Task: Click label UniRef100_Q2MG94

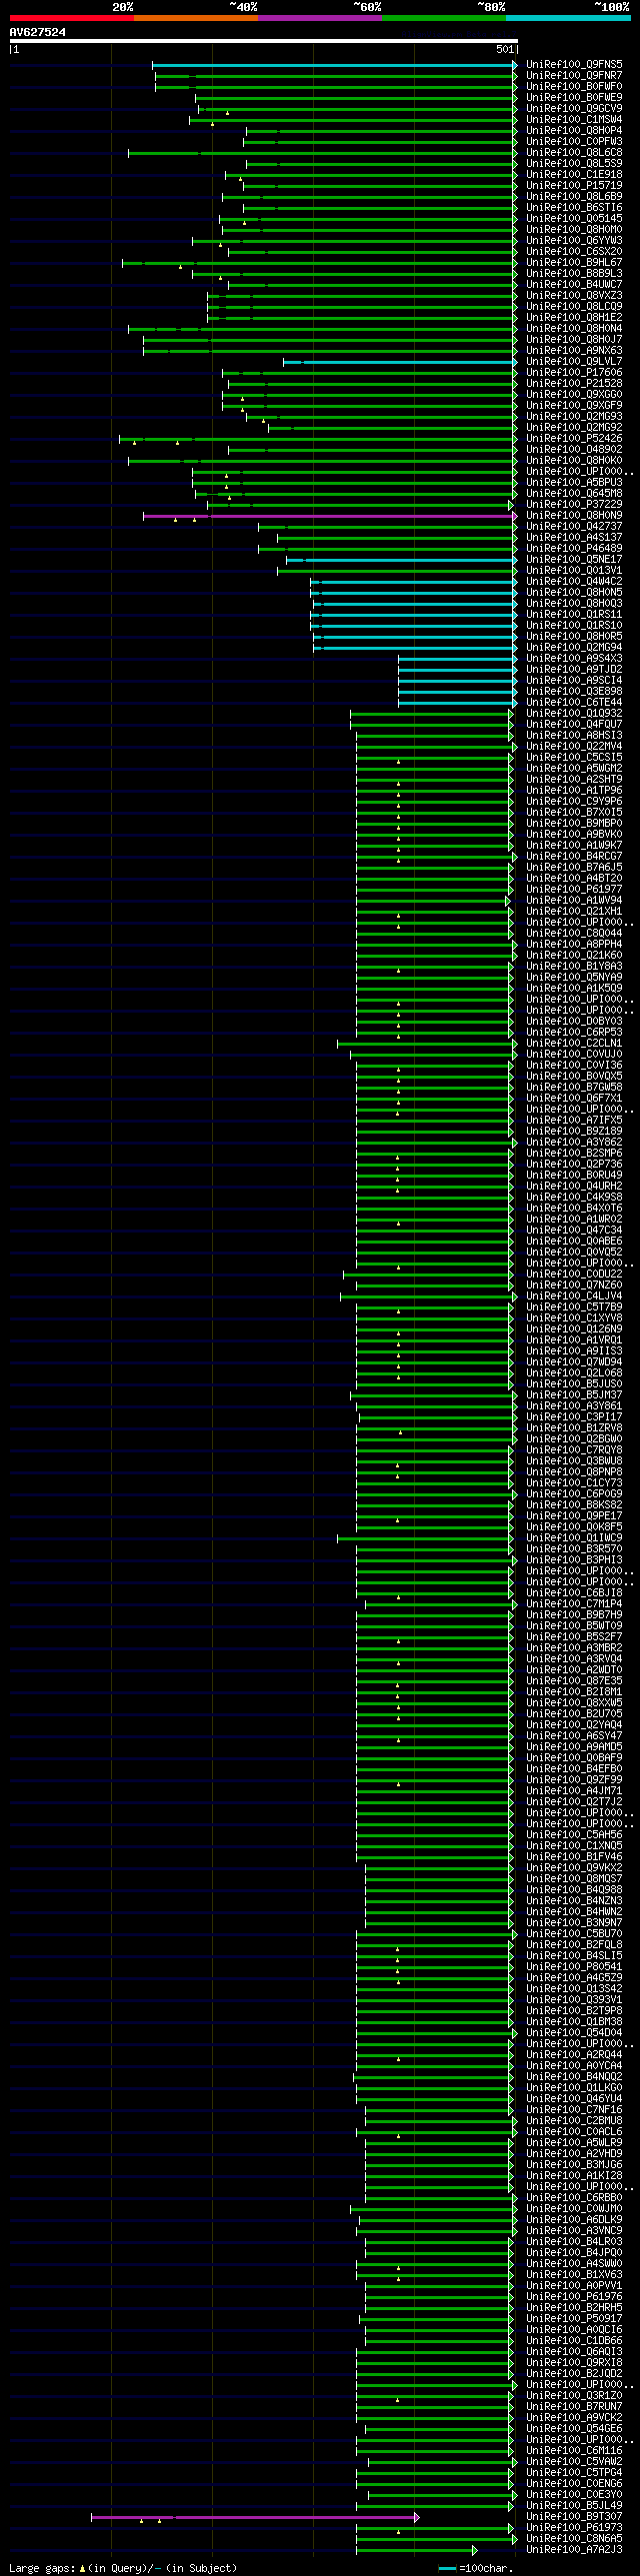Action: pos(574,648)
